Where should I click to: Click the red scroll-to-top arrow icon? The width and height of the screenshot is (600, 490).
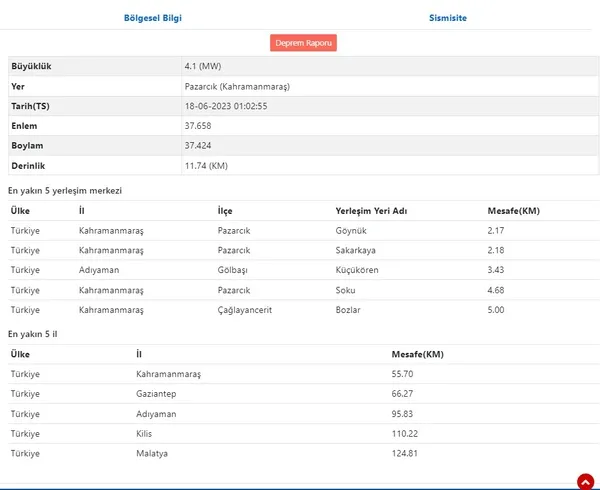[584, 481]
